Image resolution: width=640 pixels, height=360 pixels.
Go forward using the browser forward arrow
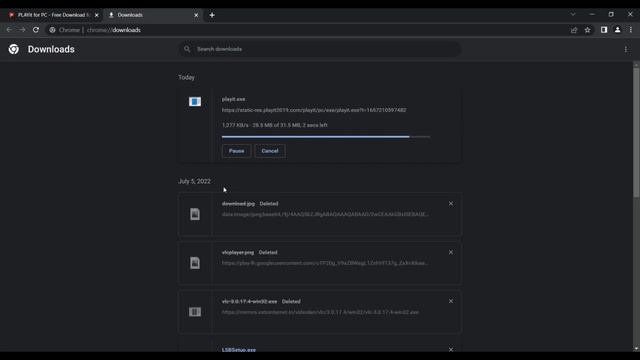pos(22,30)
